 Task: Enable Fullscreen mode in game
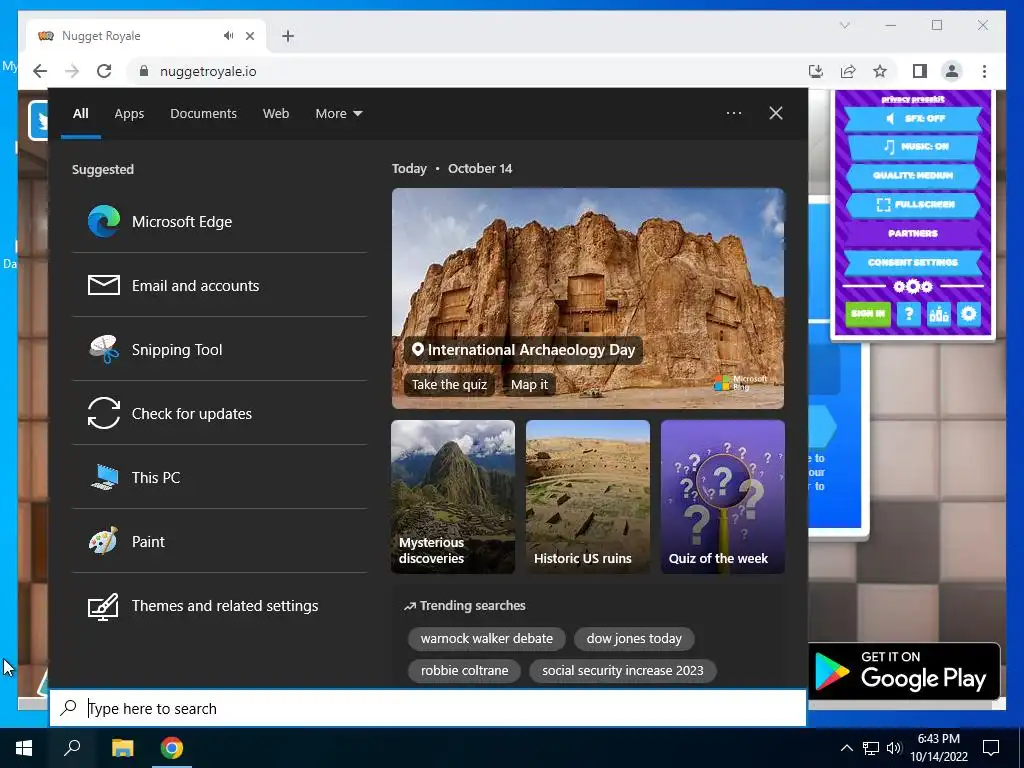(x=913, y=204)
